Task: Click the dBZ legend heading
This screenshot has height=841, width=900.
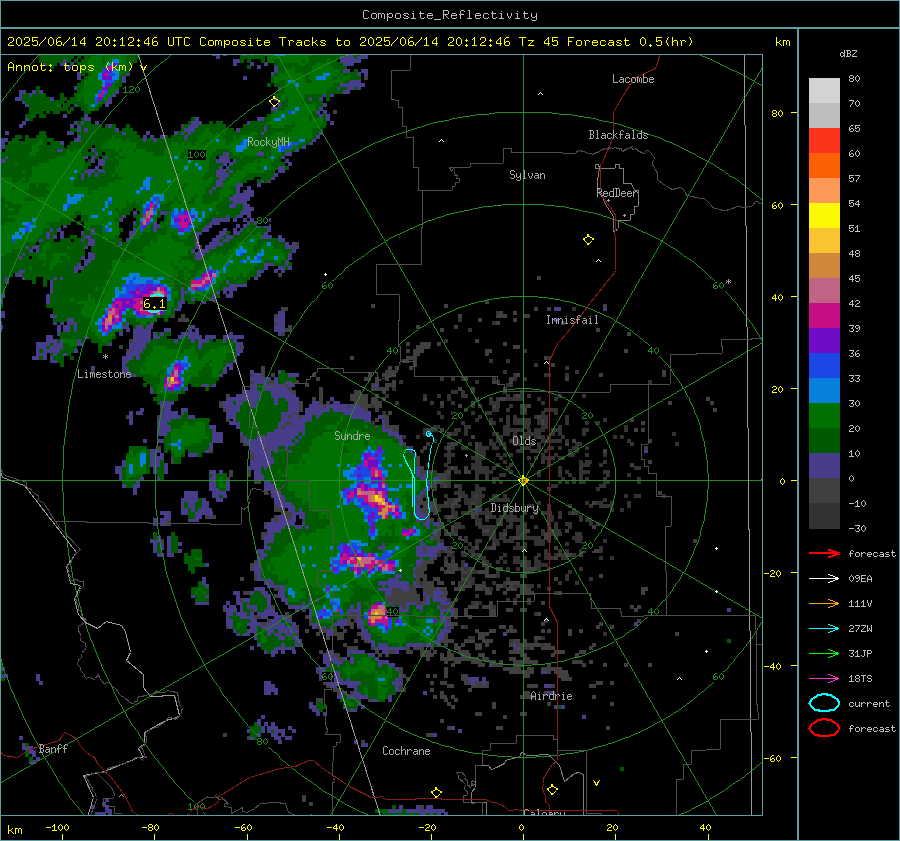Action: click(x=848, y=53)
